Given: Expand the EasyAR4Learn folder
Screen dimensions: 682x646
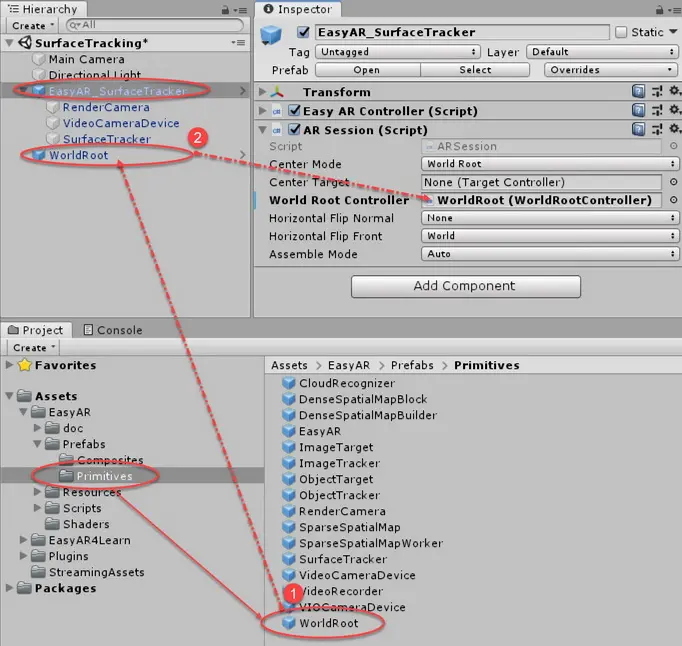Looking at the screenshot, I should pyautogui.click(x=23, y=540).
